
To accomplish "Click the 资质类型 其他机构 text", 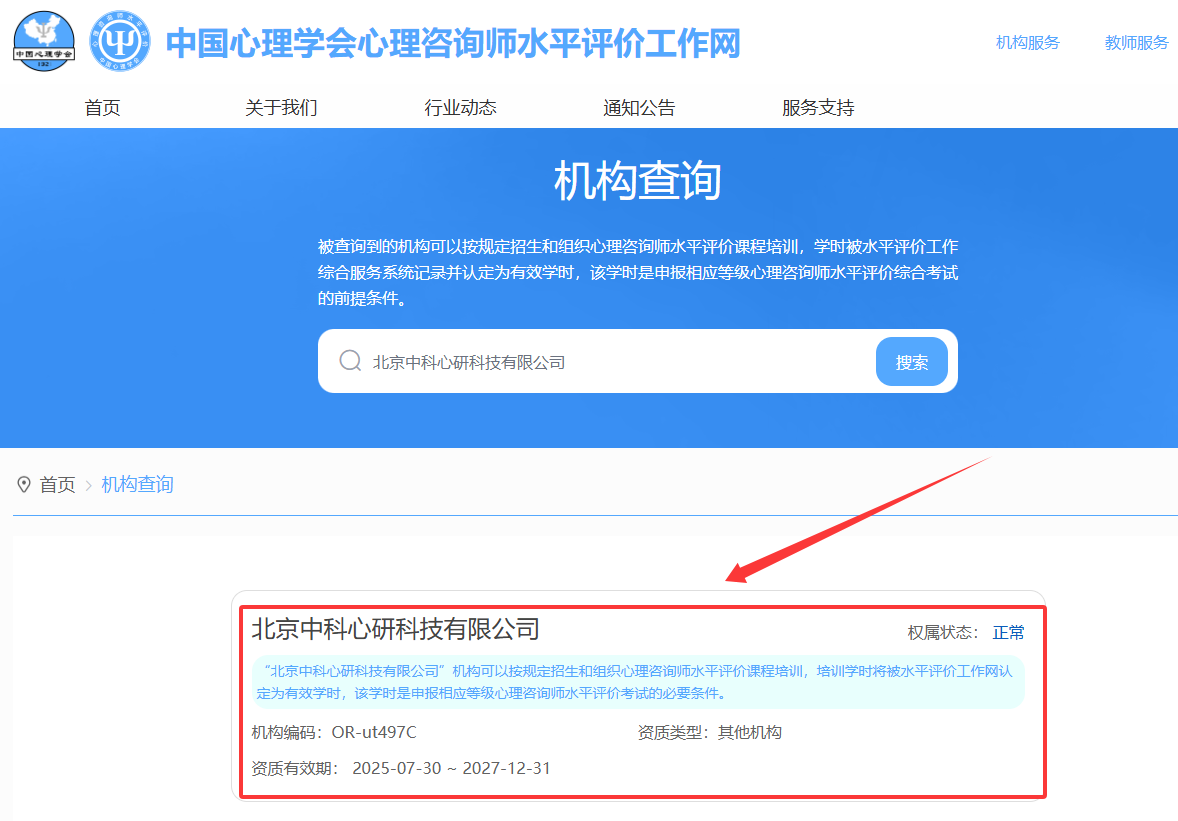I will pyautogui.click(x=710, y=732).
